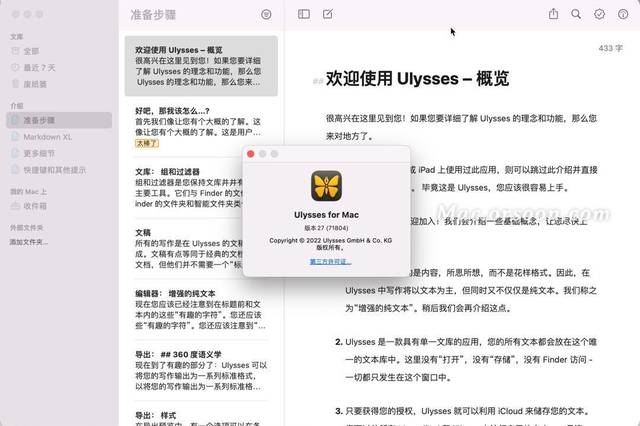Image resolution: width=640 pixels, height=426 pixels.
Task: Click the 废纸篓 trash icon
Action: [x=15, y=84]
